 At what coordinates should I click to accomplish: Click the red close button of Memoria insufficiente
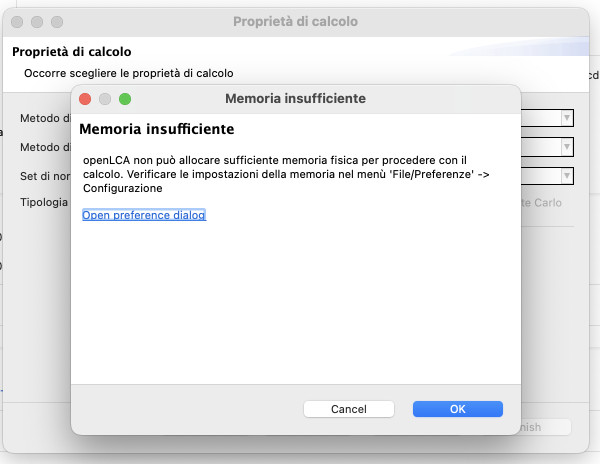[x=85, y=99]
